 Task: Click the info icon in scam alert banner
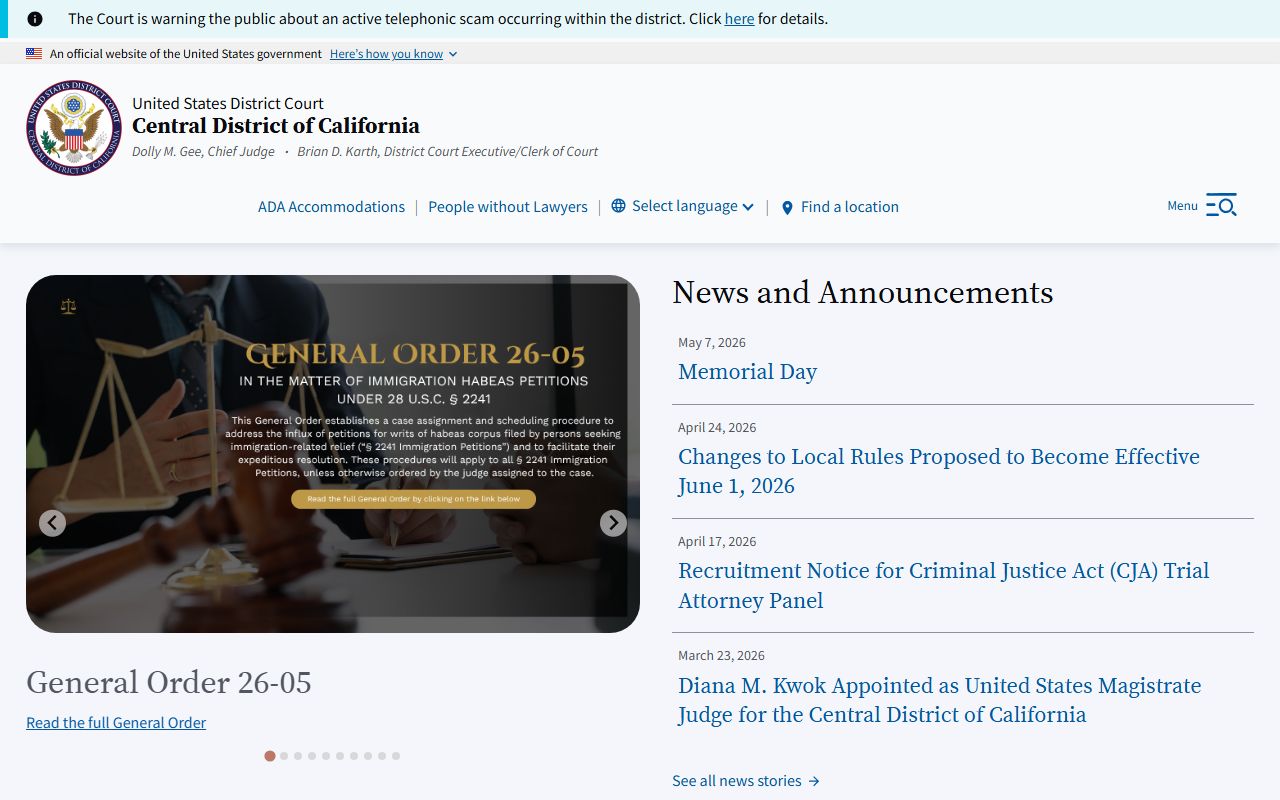tap(35, 19)
